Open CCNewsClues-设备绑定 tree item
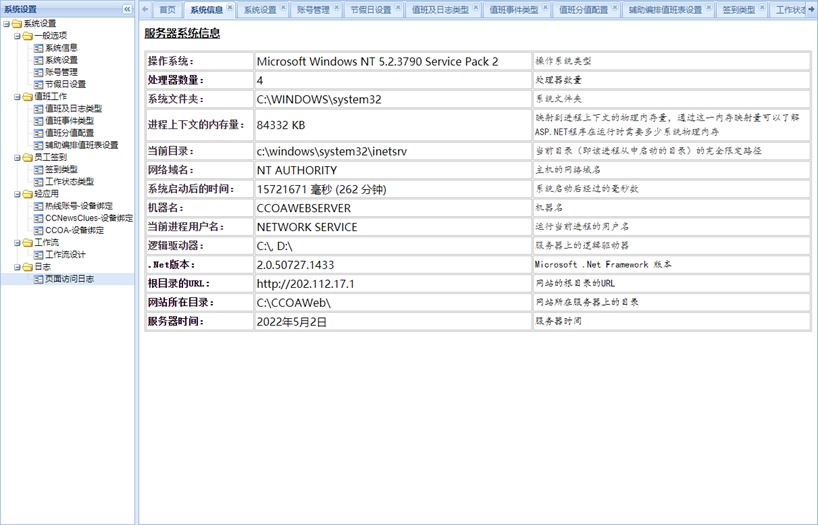 coord(89,218)
